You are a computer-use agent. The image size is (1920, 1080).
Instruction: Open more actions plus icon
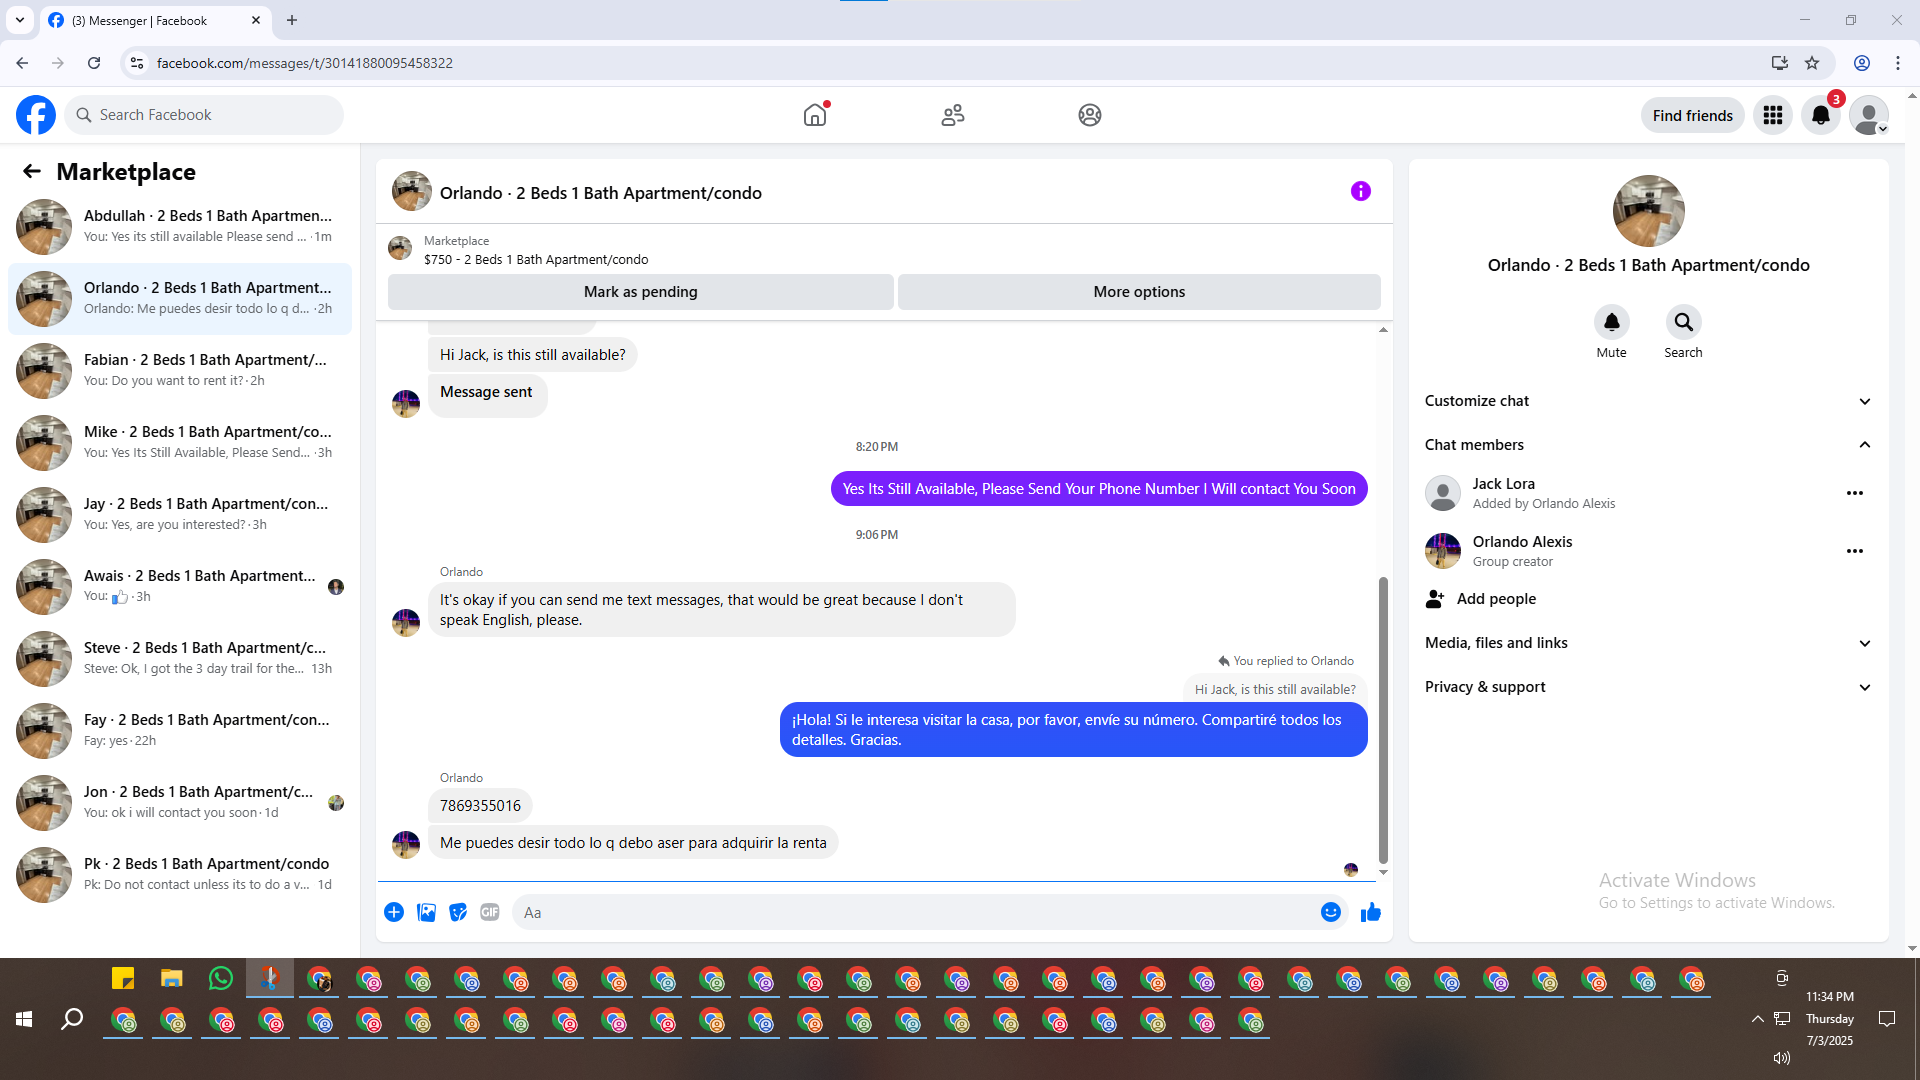coord(394,912)
